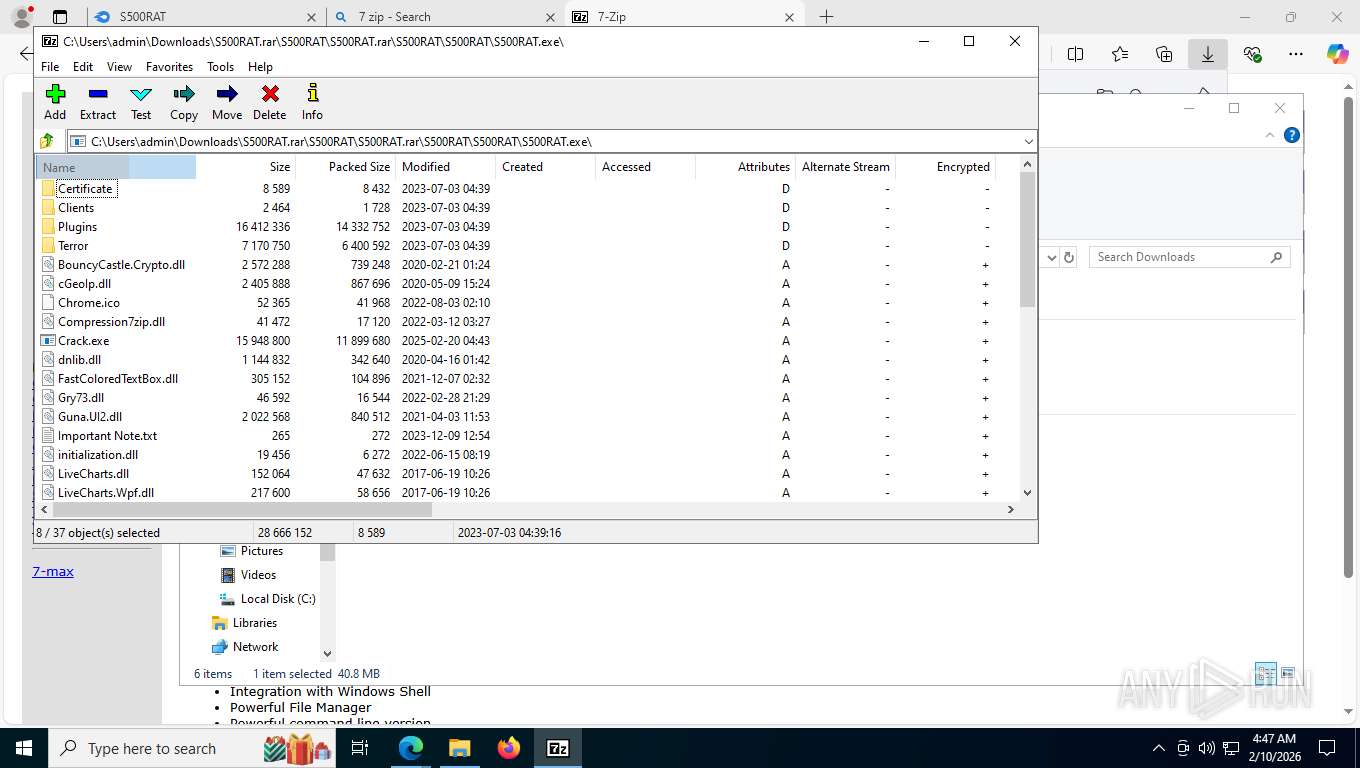The height and width of the screenshot is (768, 1360).
Task: Open Explorer help question icon
Action: tap(1292, 135)
